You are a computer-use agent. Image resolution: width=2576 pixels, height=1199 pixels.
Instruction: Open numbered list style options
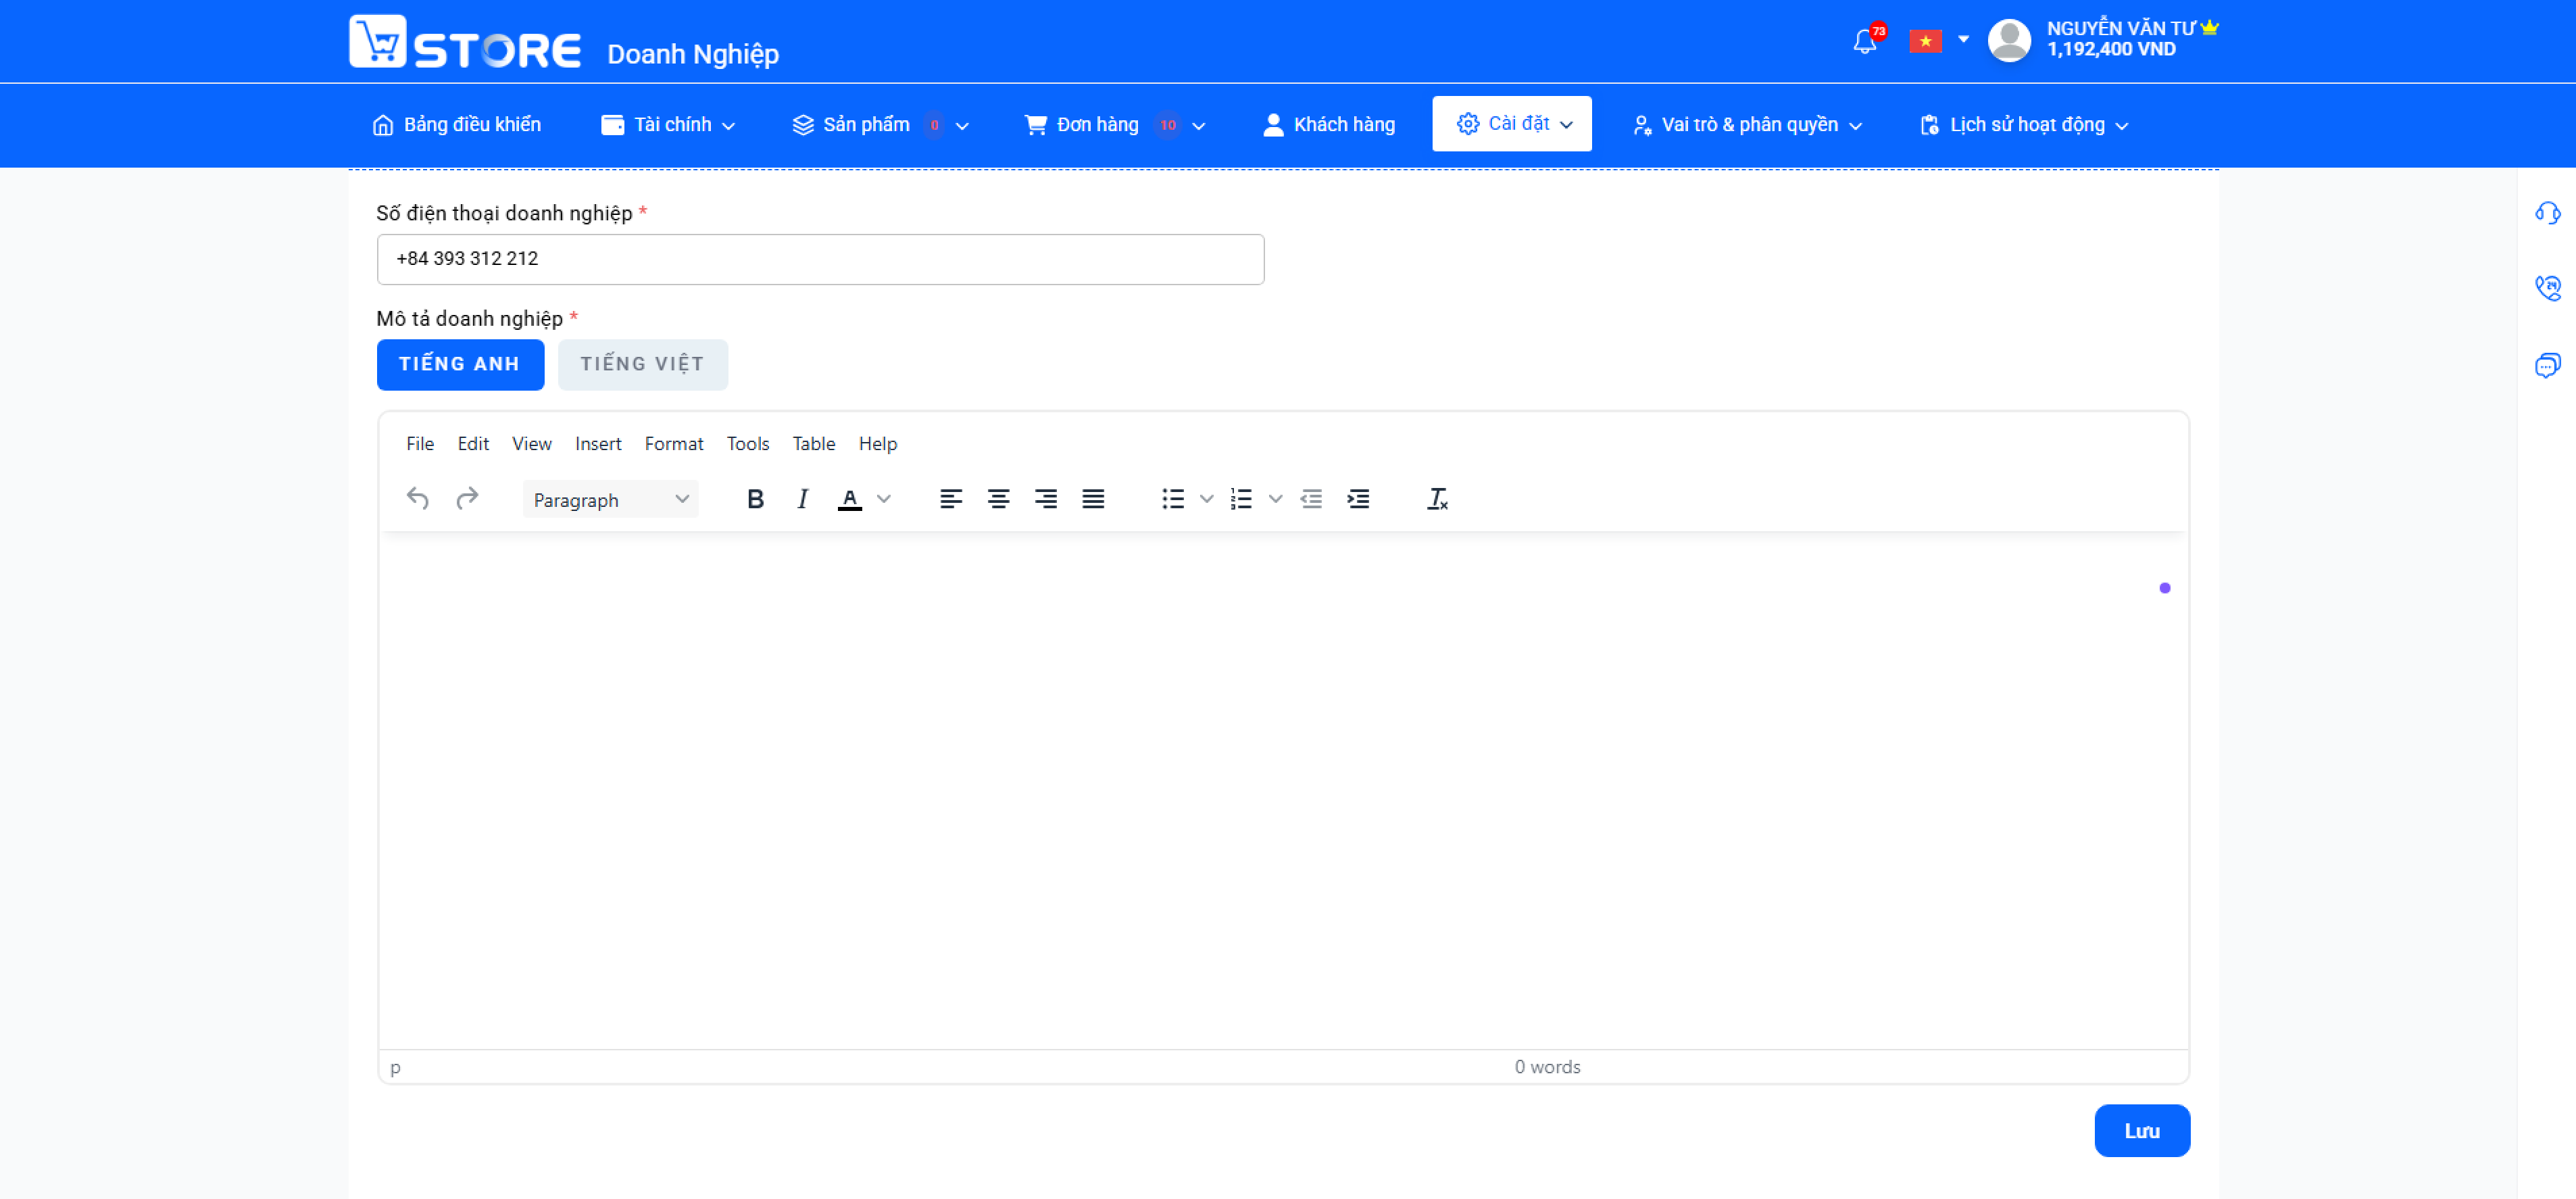pos(1275,498)
